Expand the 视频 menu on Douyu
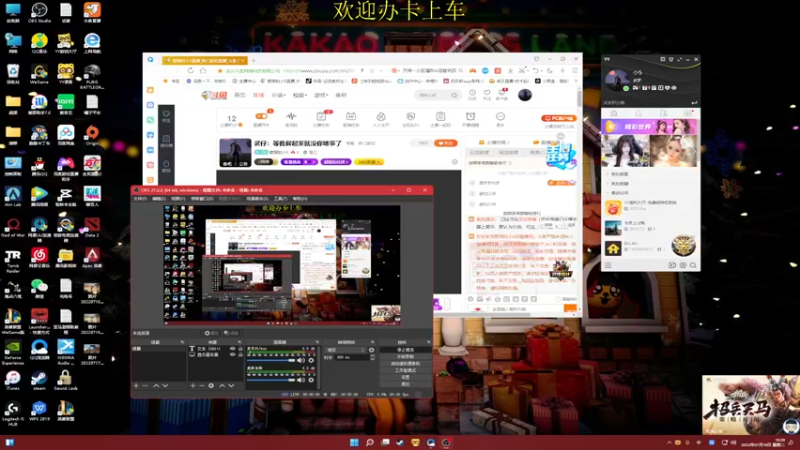 tap(299, 95)
